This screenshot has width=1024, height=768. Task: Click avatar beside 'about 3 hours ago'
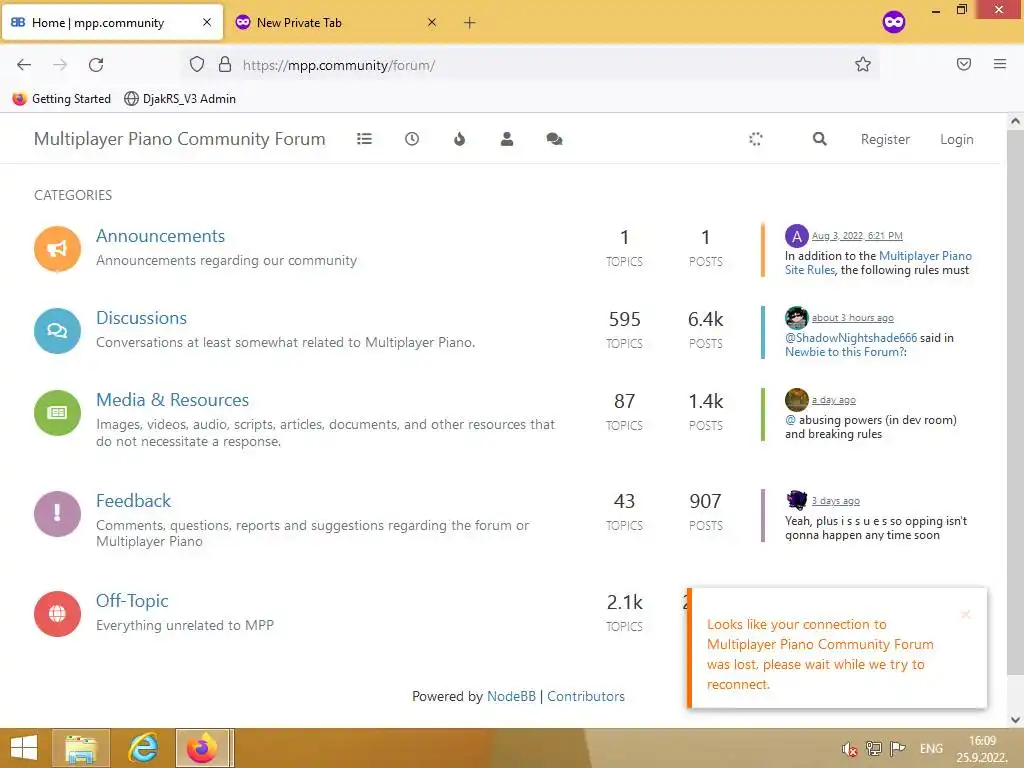(x=797, y=318)
